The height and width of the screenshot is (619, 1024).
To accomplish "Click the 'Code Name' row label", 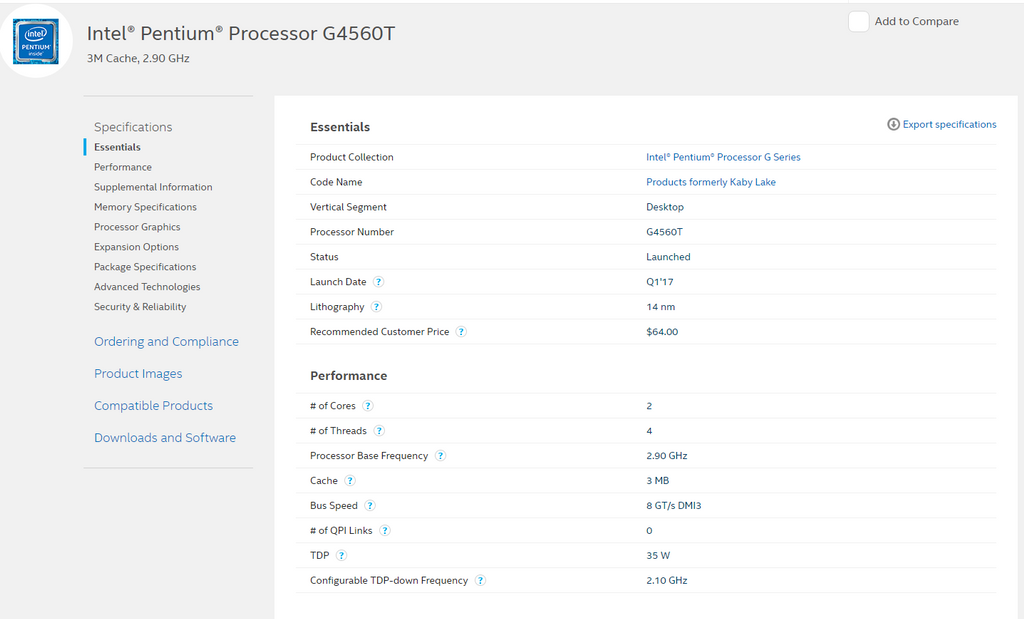I will pos(336,182).
